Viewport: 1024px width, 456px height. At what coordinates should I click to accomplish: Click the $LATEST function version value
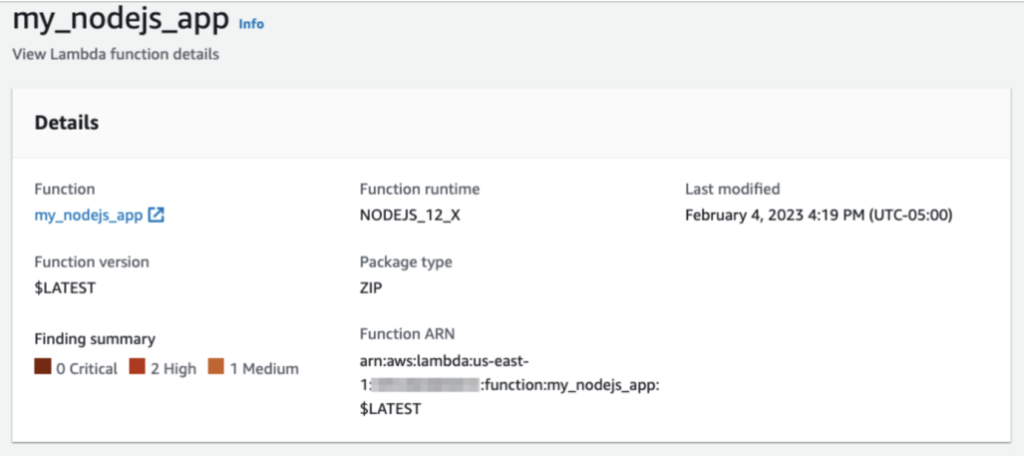tap(65, 287)
